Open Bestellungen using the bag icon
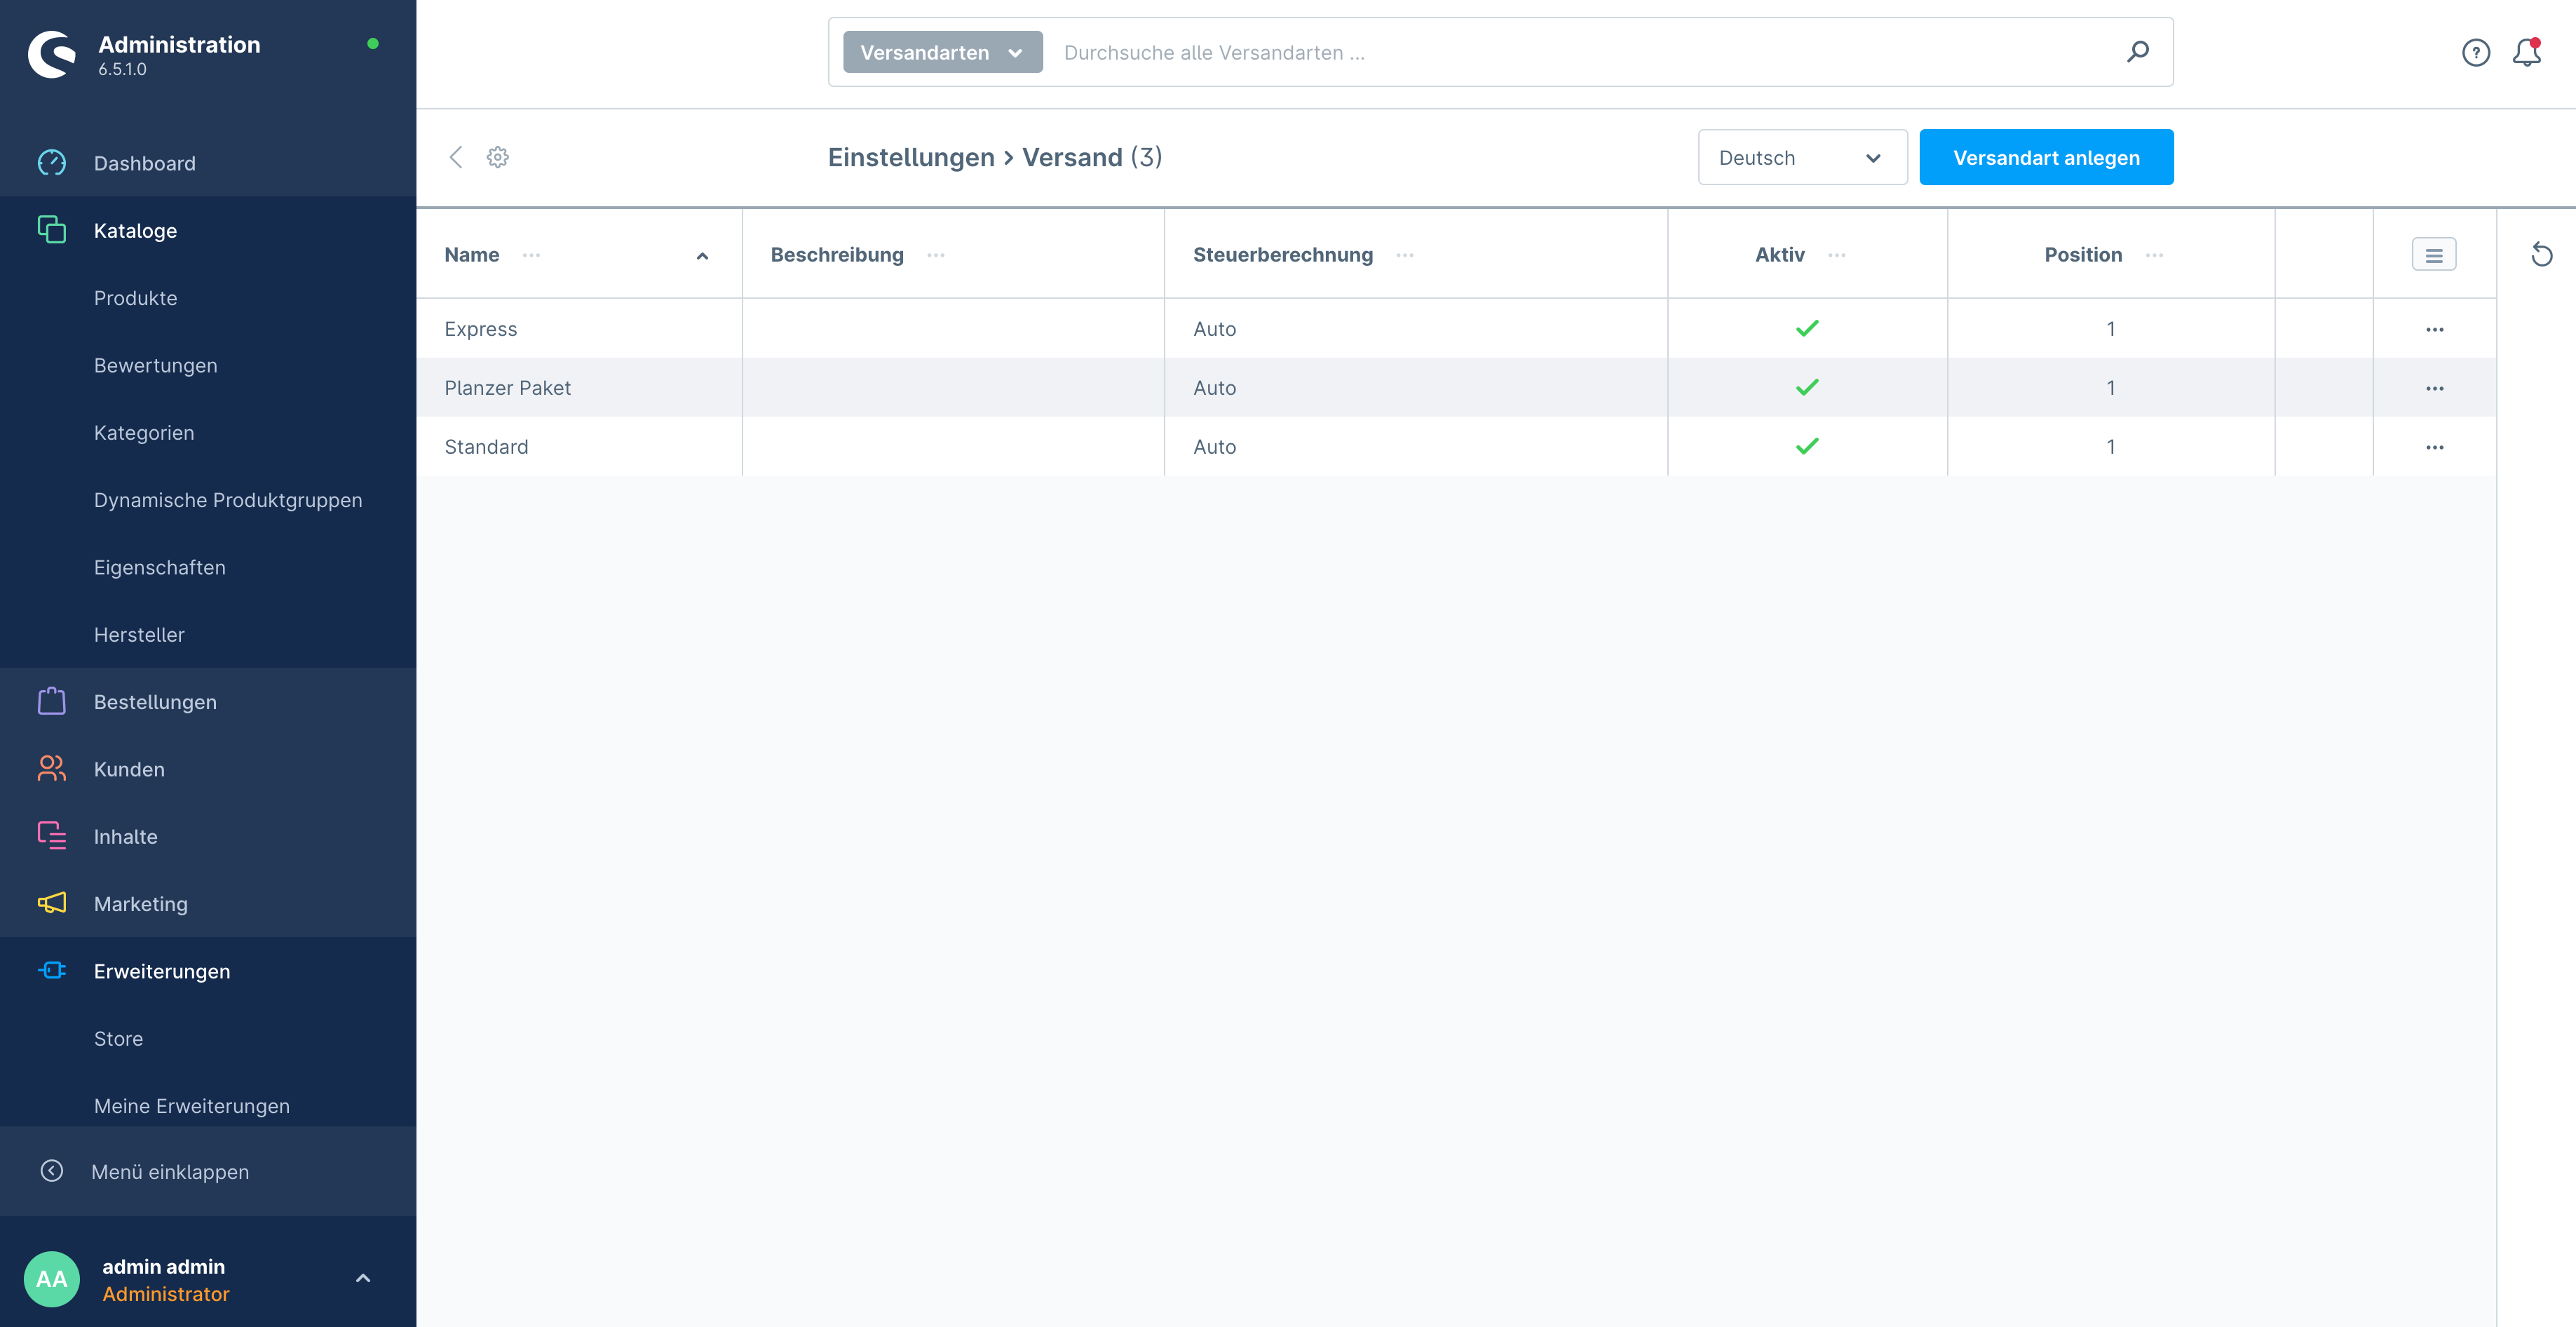The width and height of the screenshot is (2576, 1327). coord(51,701)
